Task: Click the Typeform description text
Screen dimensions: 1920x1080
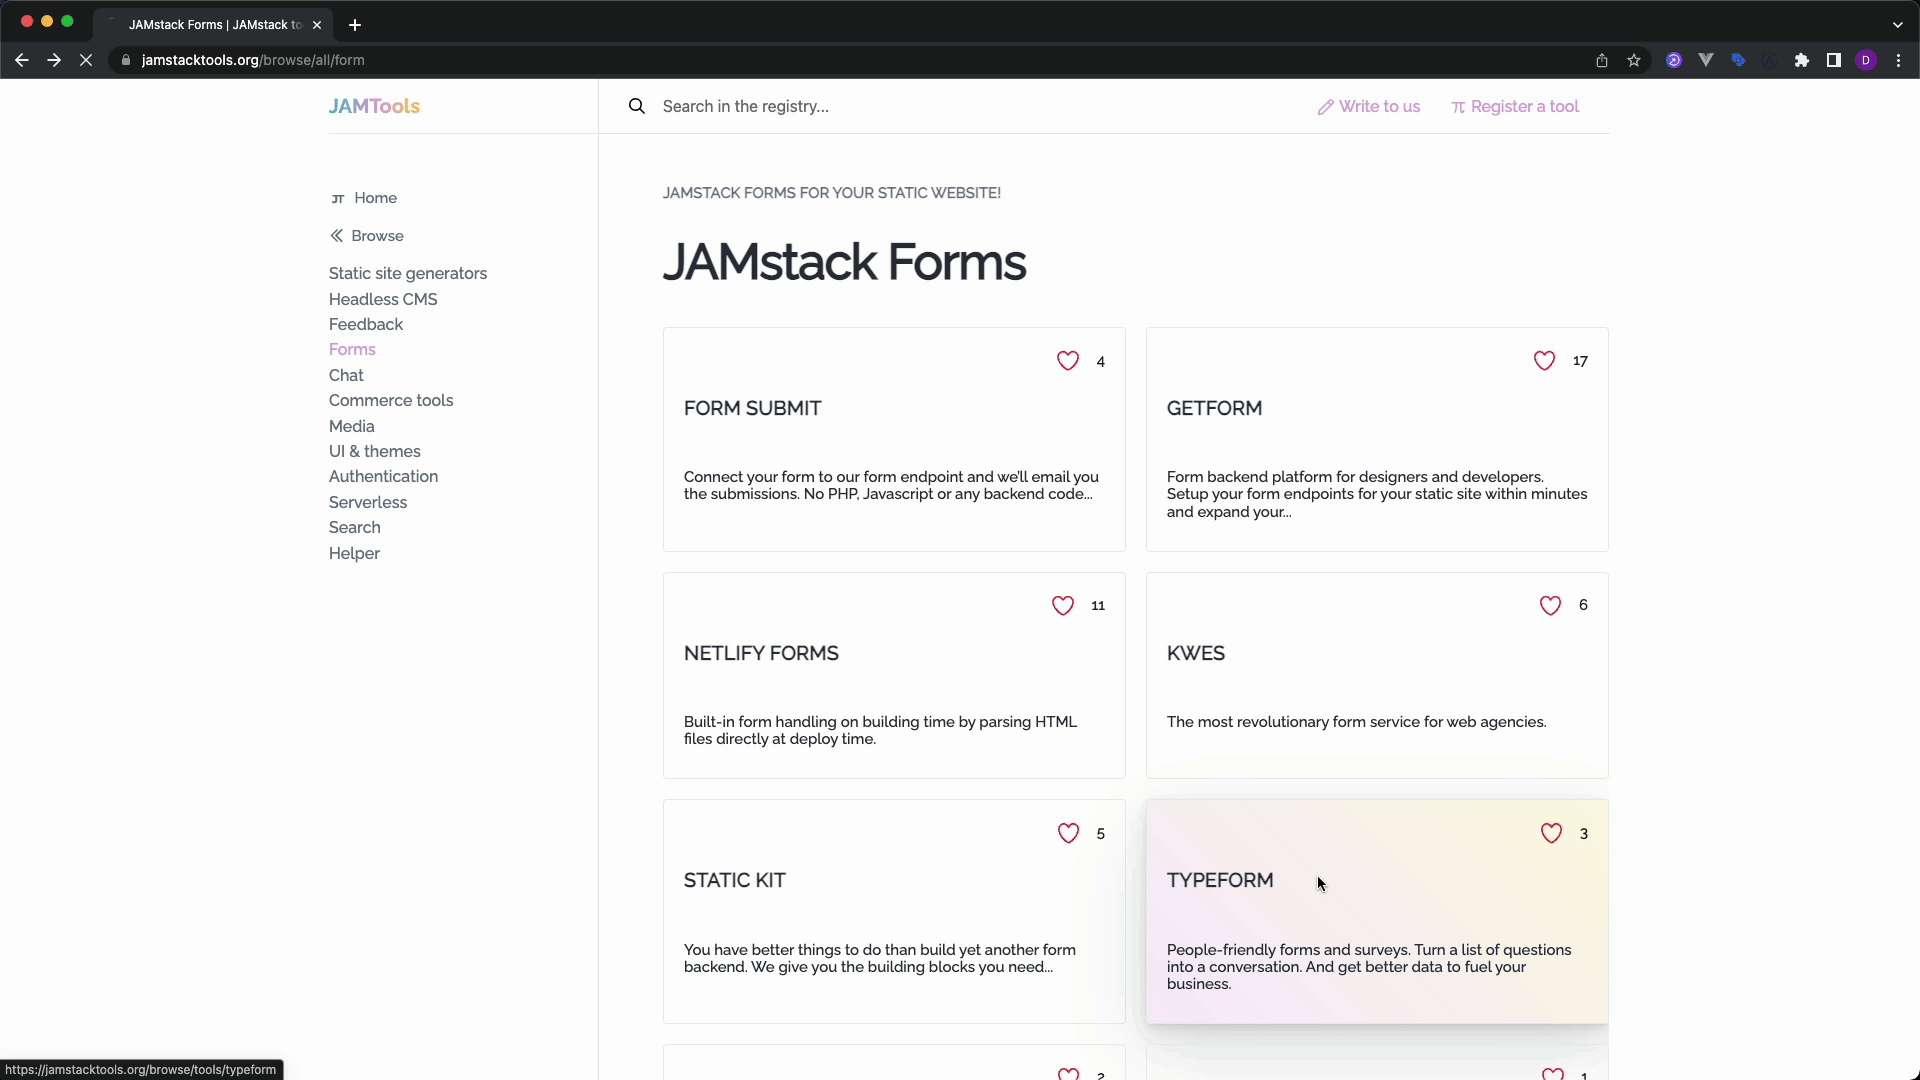Action: 1369,967
